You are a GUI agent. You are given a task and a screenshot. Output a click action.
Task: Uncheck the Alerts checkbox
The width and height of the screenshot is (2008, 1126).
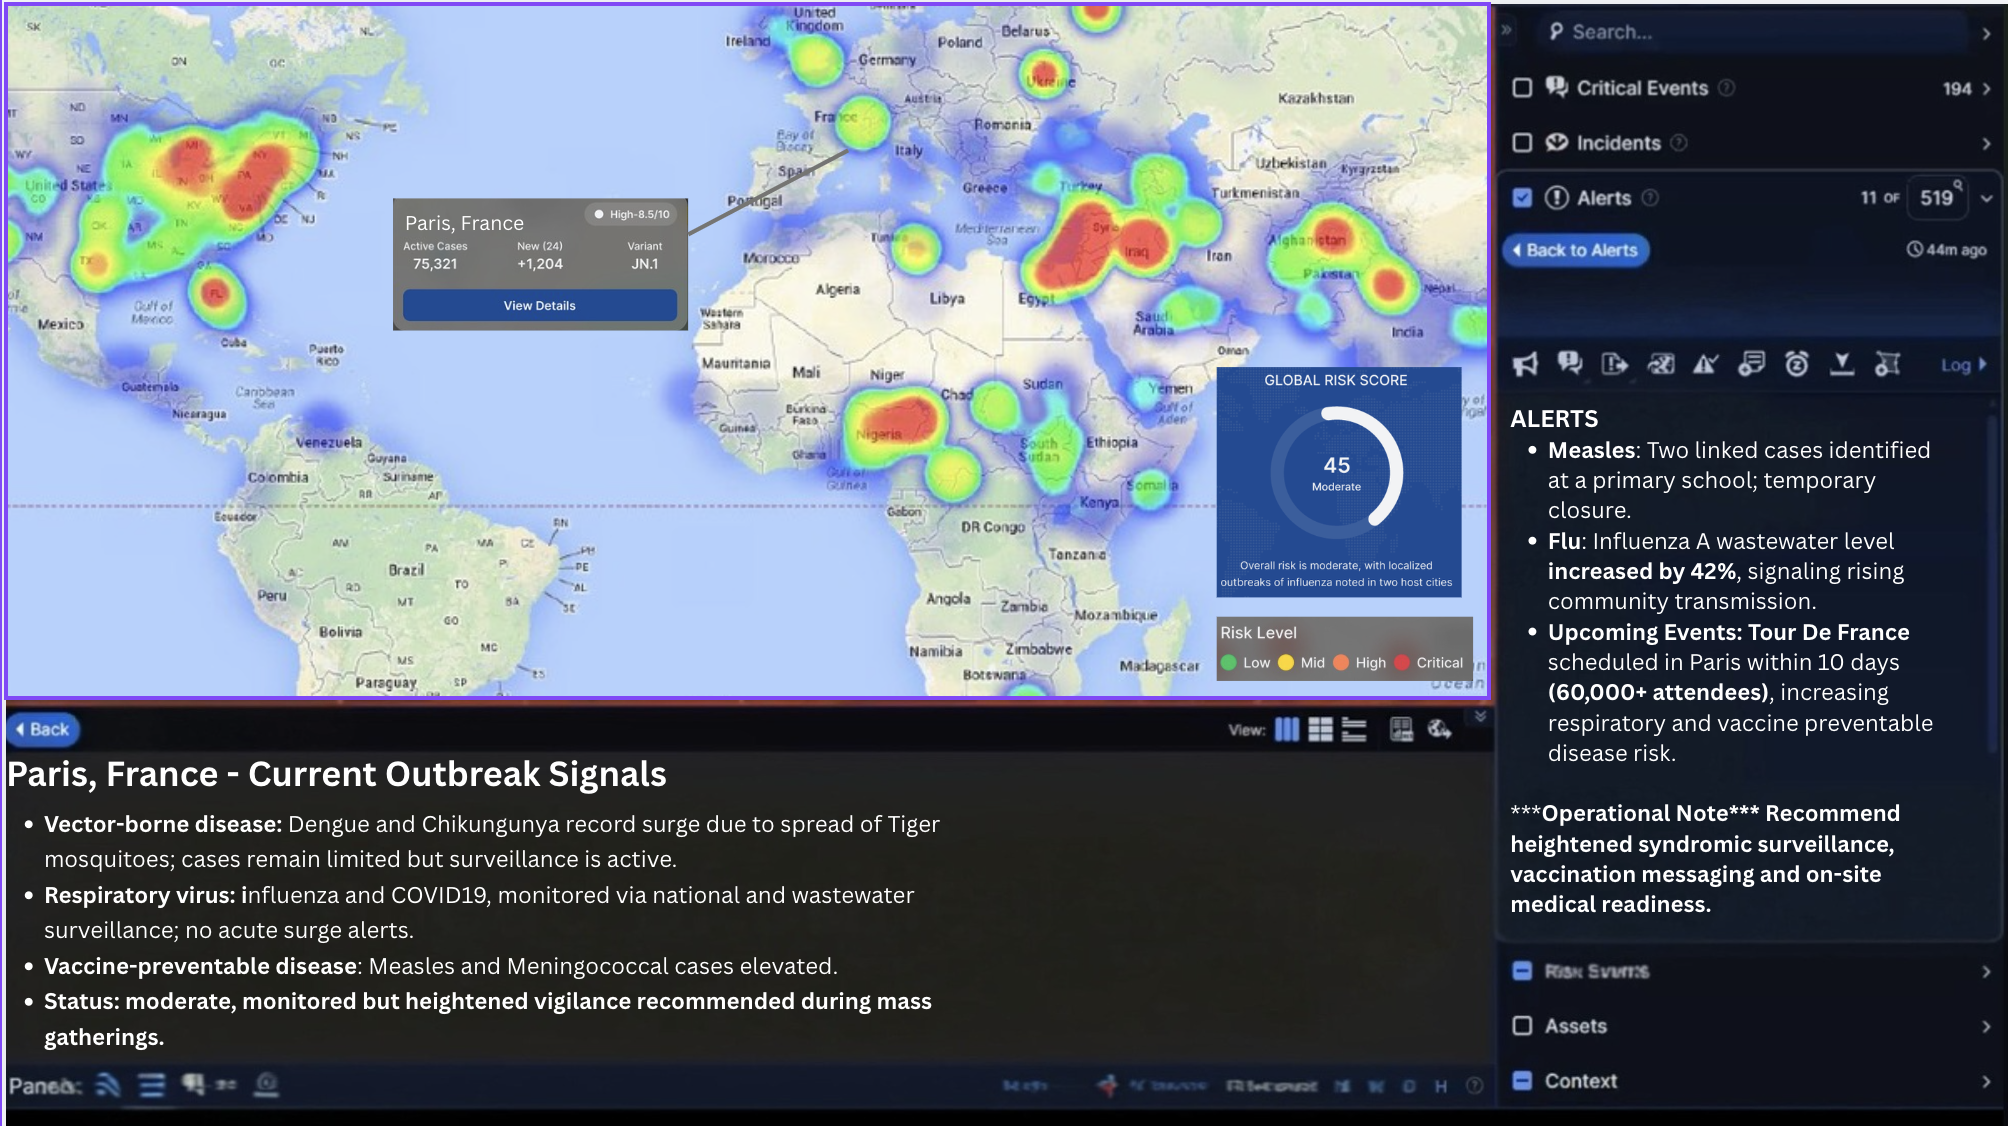click(1522, 197)
